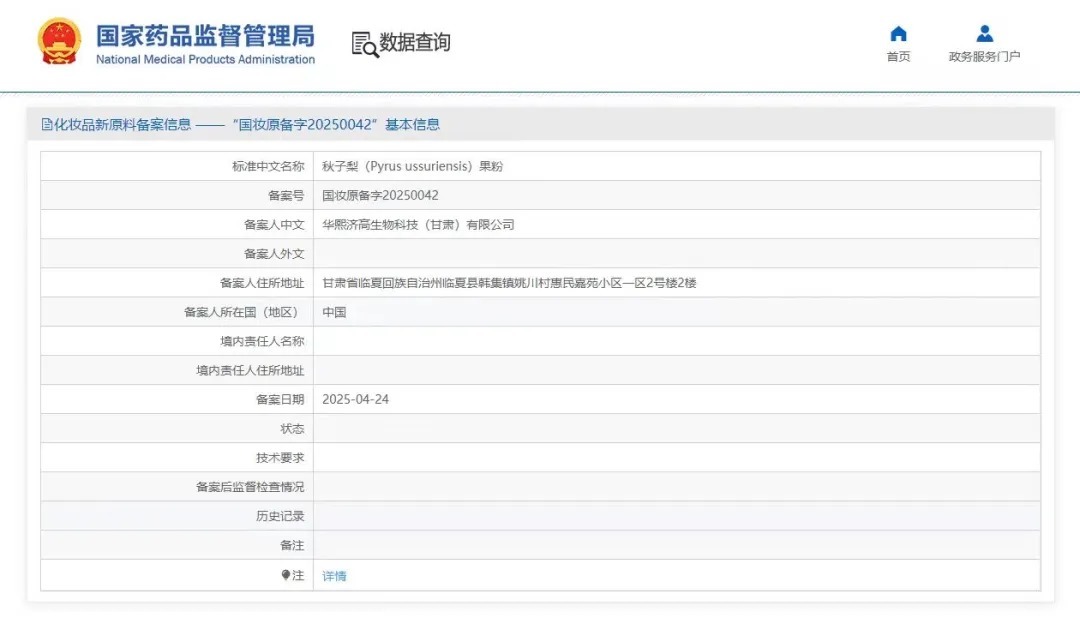Select the date 2025-04-24

point(355,400)
